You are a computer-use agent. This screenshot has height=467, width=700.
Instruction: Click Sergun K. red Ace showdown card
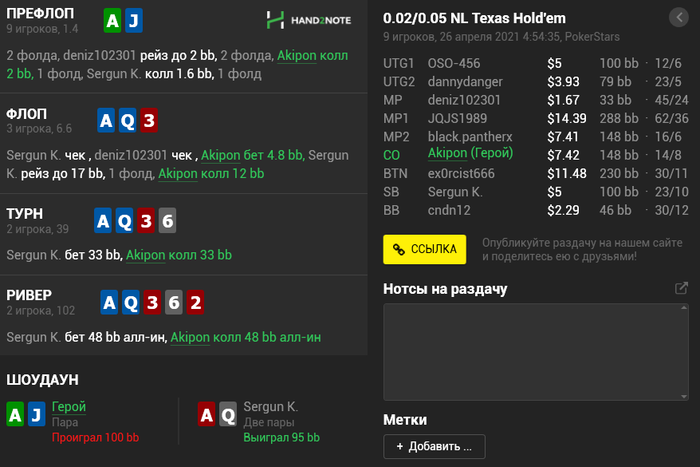pyautogui.click(x=207, y=414)
